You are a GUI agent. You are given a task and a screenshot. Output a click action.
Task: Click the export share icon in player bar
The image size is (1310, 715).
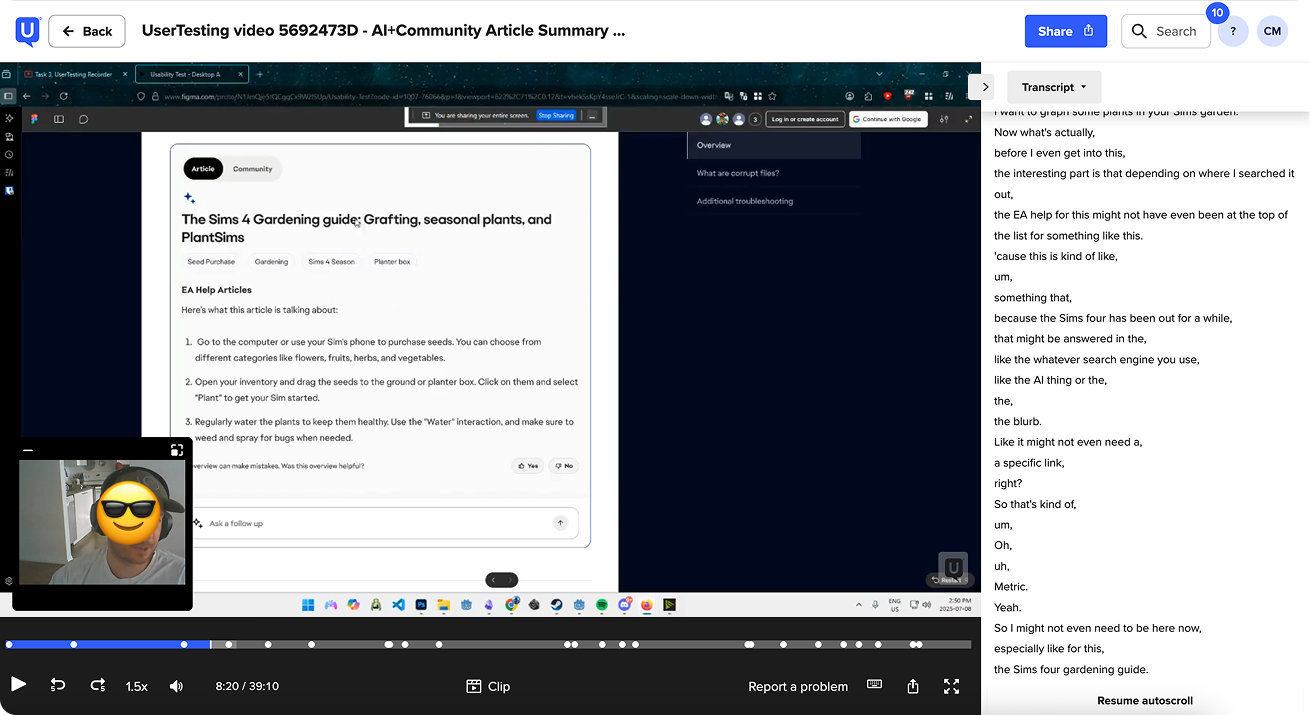coord(913,686)
